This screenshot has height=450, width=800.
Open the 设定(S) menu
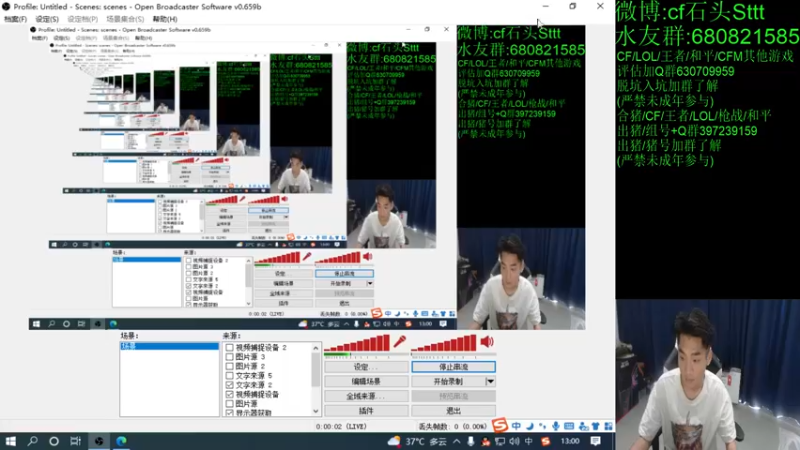(x=47, y=19)
